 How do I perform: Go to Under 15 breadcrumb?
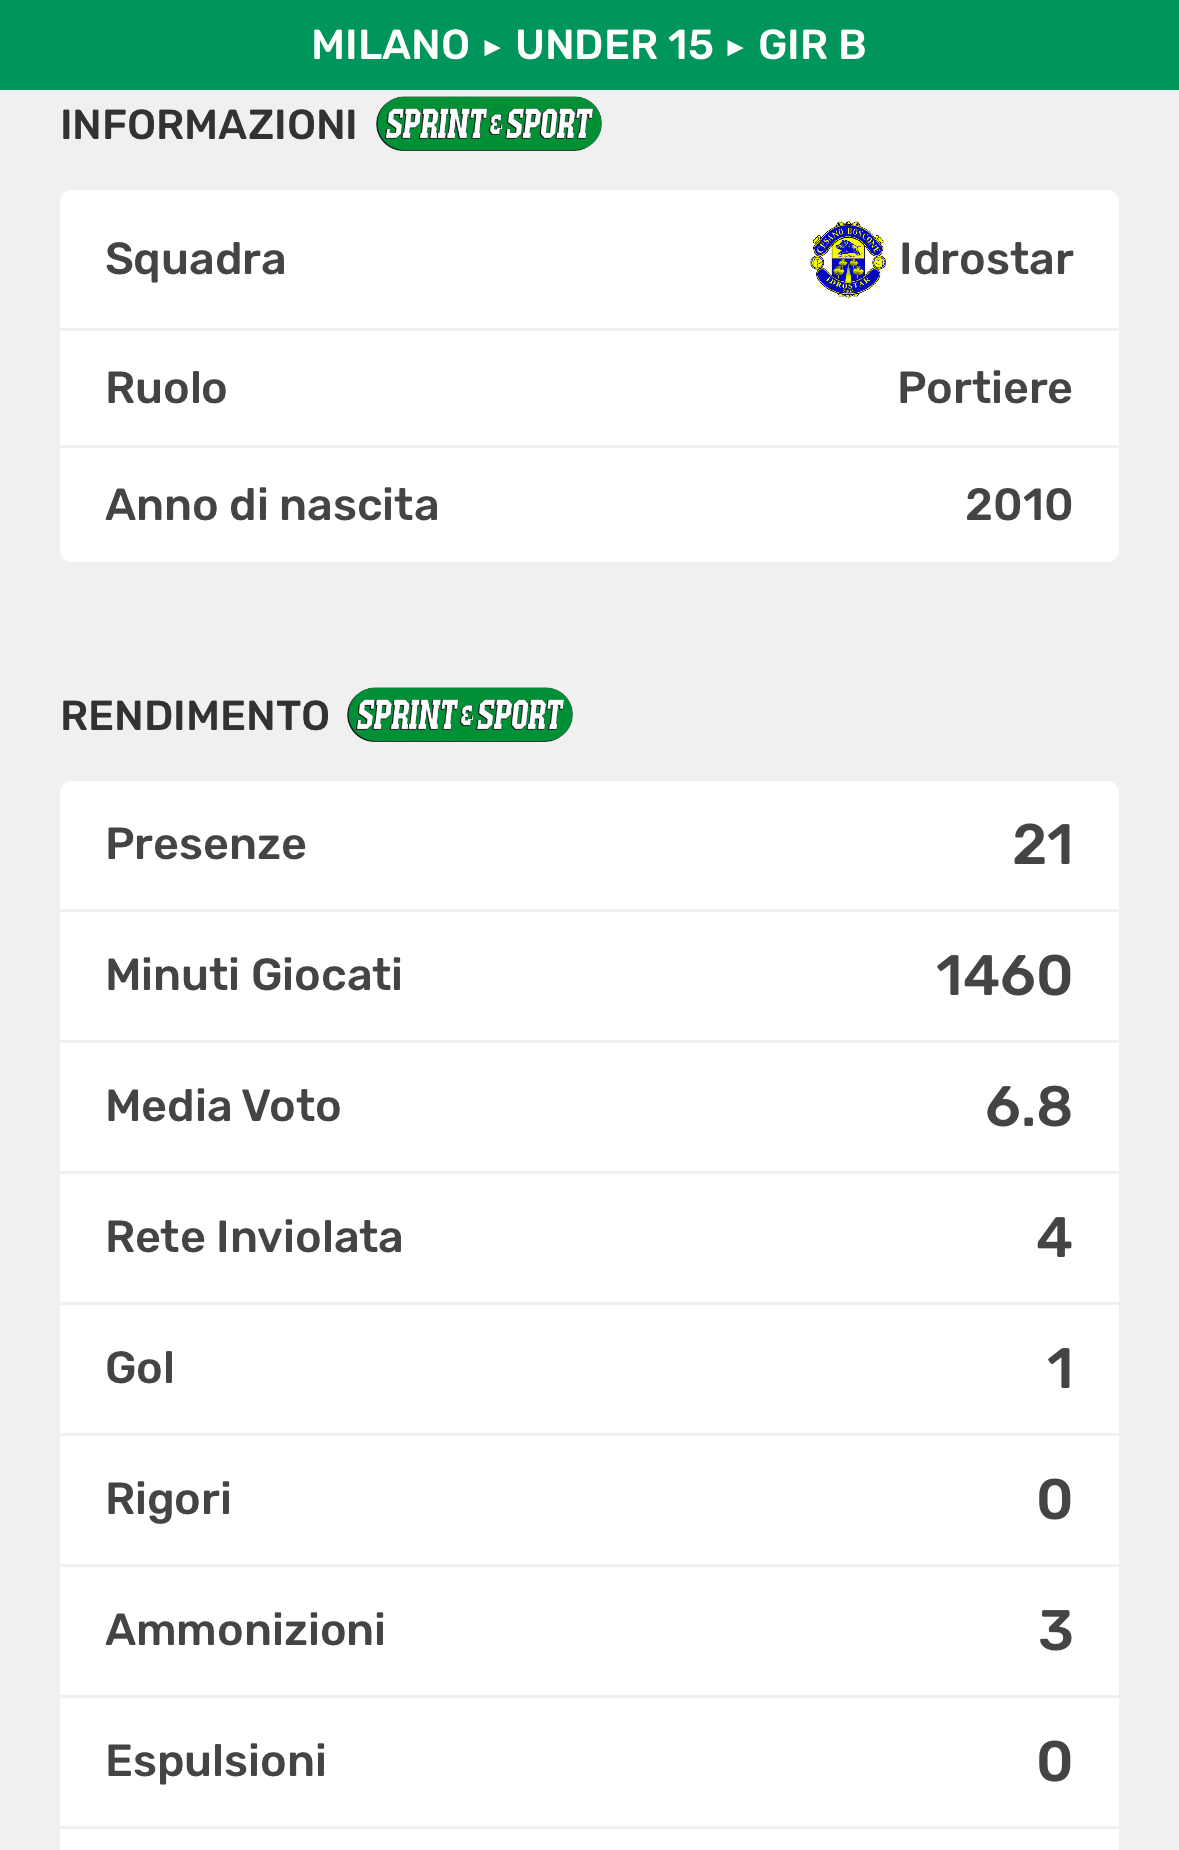(x=614, y=45)
